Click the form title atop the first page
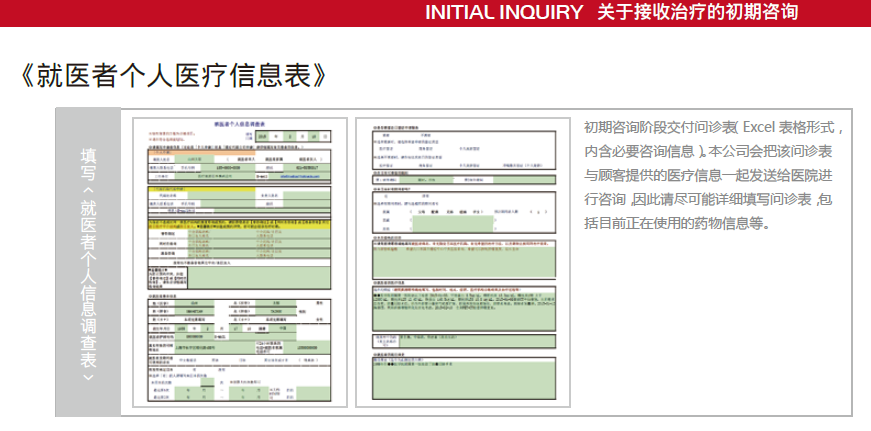This screenshot has height=431, width=871. coord(239,124)
